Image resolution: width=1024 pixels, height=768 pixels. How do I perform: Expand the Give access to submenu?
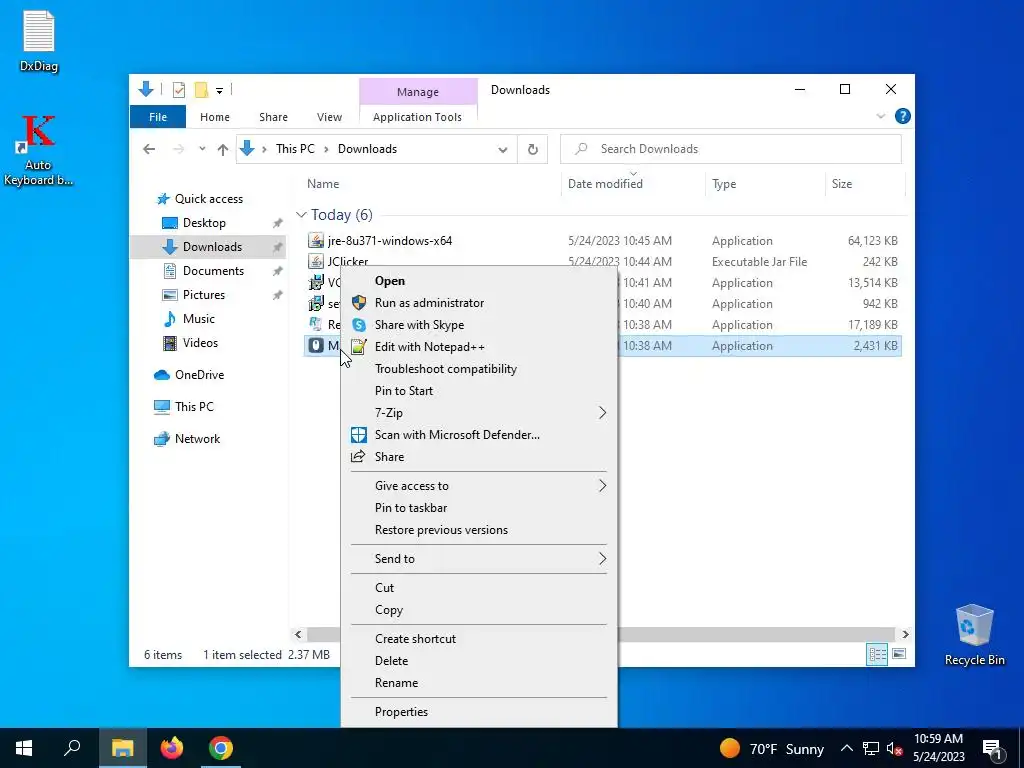[x=479, y=486]
